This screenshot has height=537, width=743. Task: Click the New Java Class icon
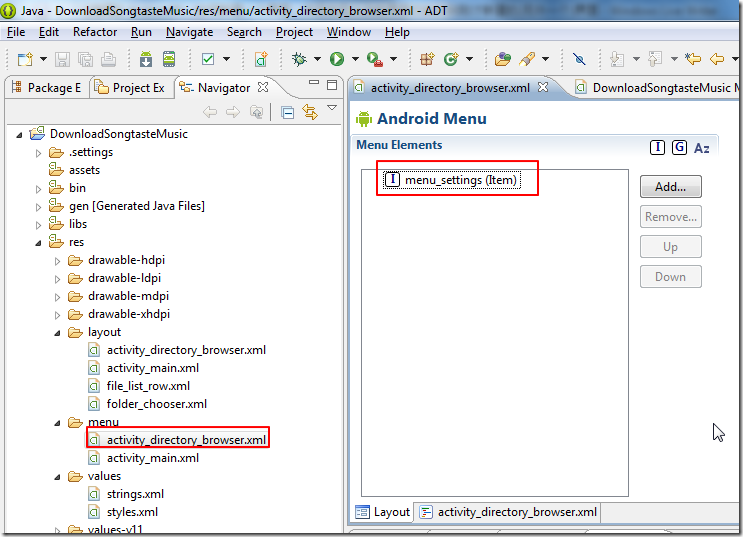(x=451, y=59)
